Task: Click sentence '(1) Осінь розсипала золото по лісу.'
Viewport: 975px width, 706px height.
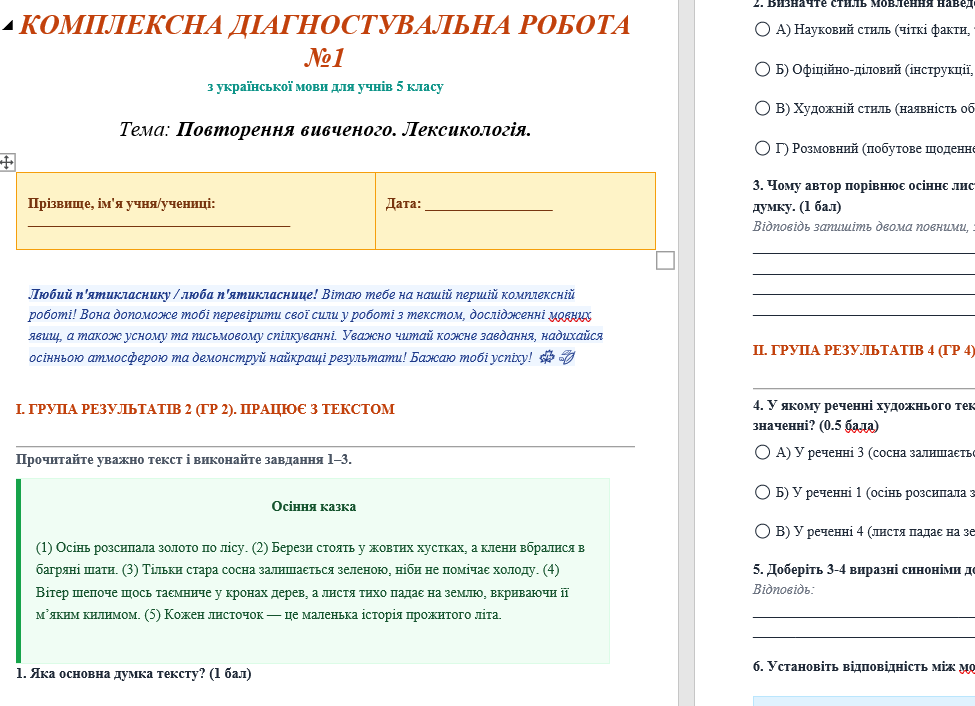Action: tap(142, 547)
